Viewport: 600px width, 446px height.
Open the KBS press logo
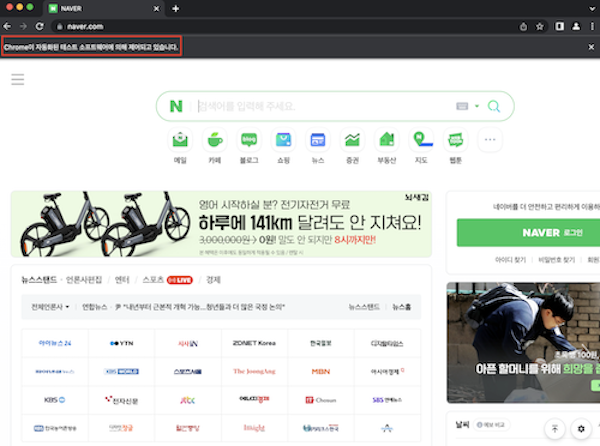click(55, 400)
